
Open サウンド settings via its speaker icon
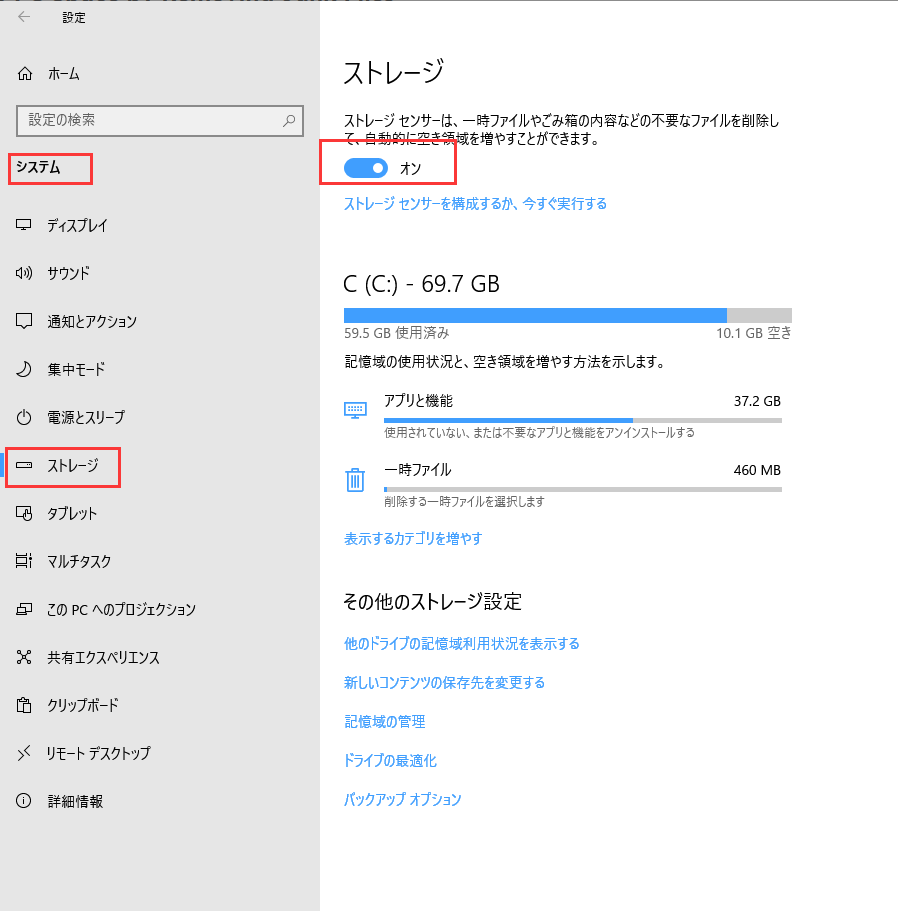pos(24,273)
